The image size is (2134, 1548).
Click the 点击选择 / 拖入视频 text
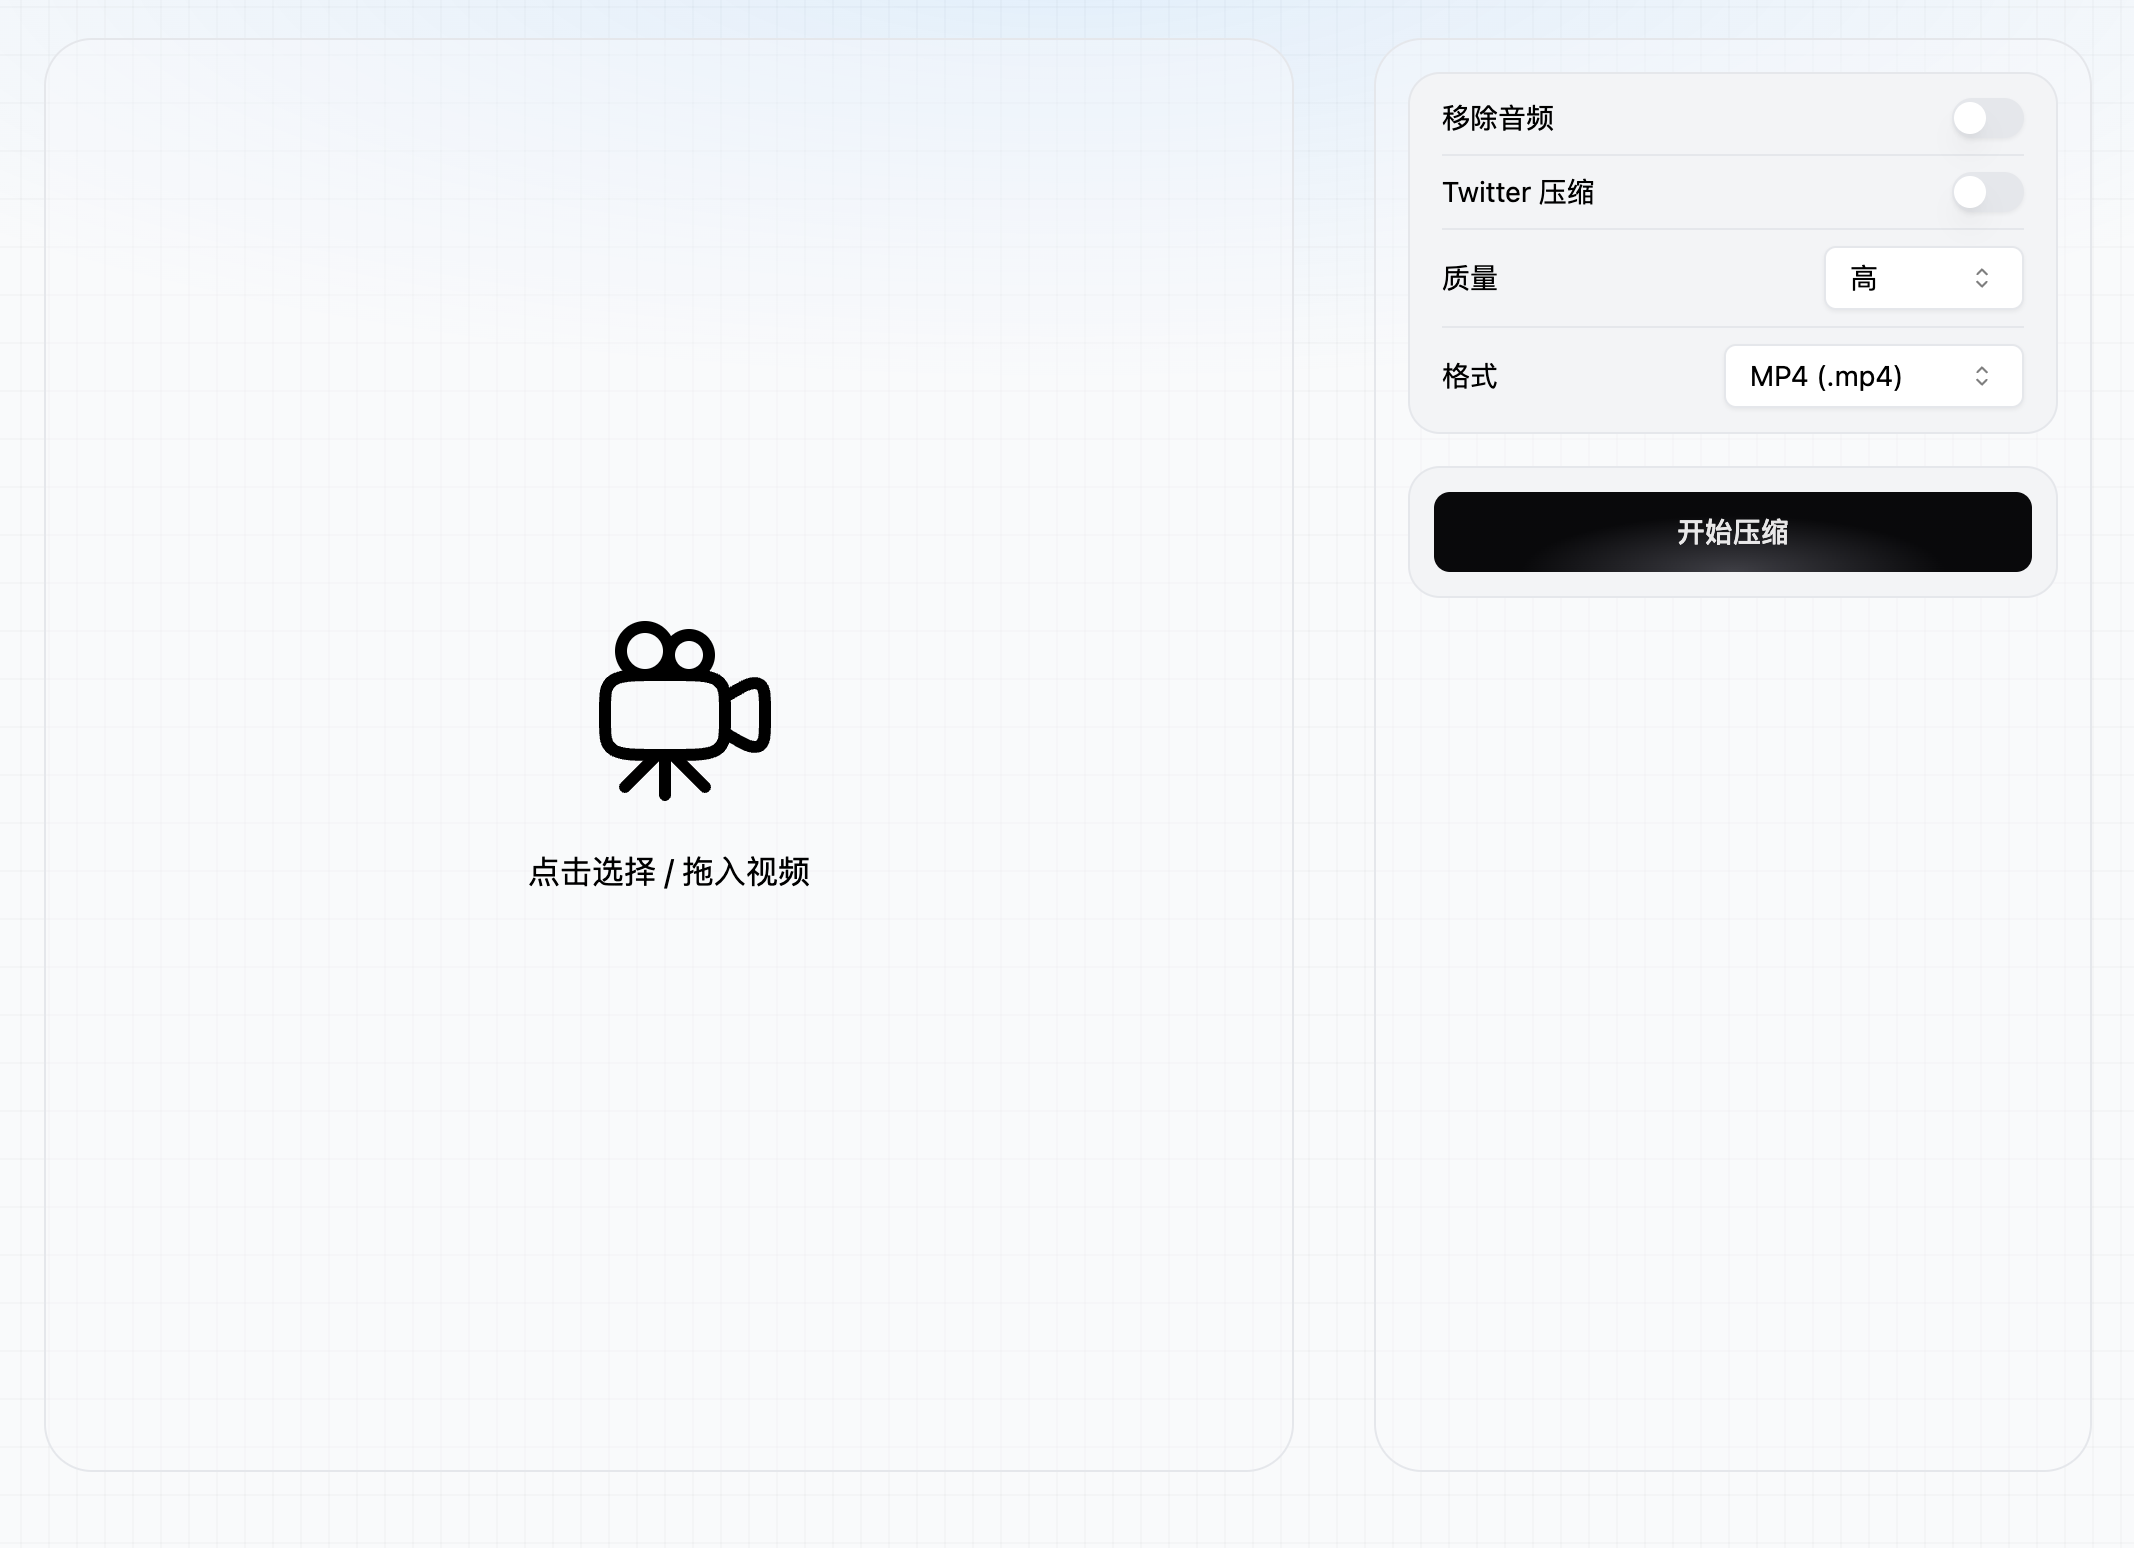669,872
